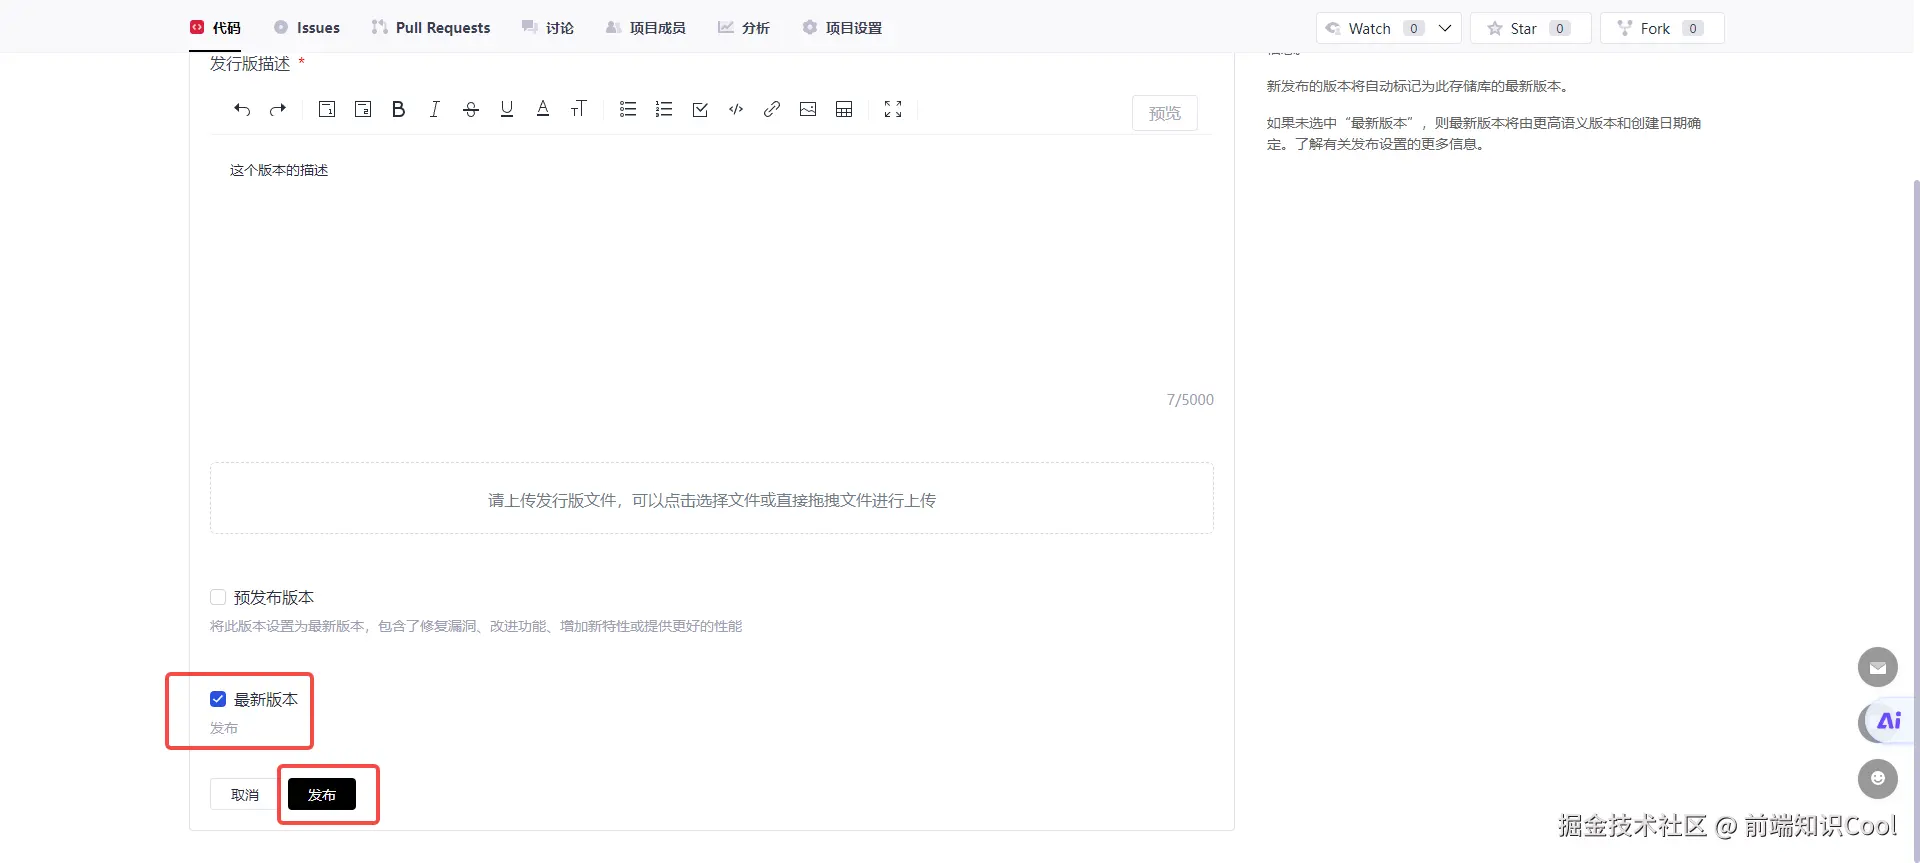1920x863 pixels.
Task: Open the 项目设置 tab
Action: pos(842,28)
